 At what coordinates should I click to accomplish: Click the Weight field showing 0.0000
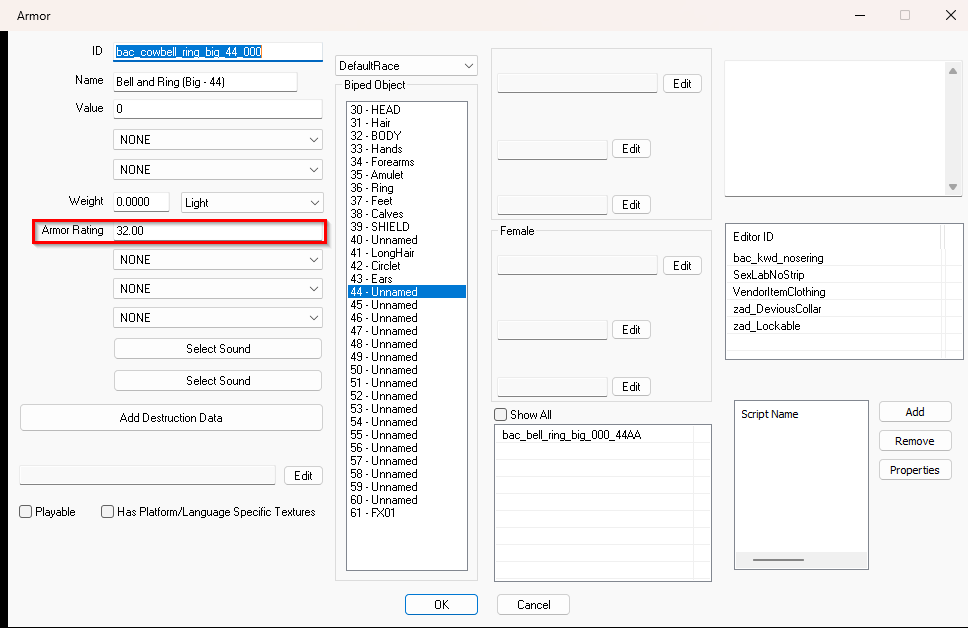click(141, 202)
